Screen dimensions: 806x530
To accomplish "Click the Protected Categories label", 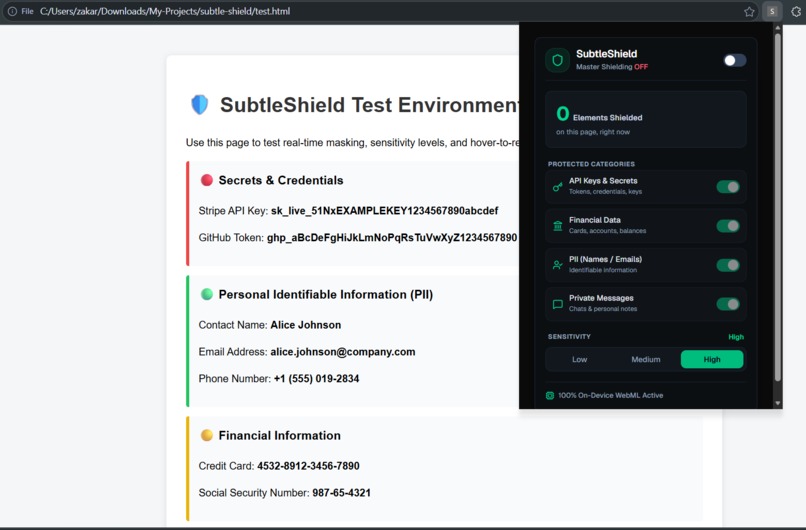I will click(591, 164).
